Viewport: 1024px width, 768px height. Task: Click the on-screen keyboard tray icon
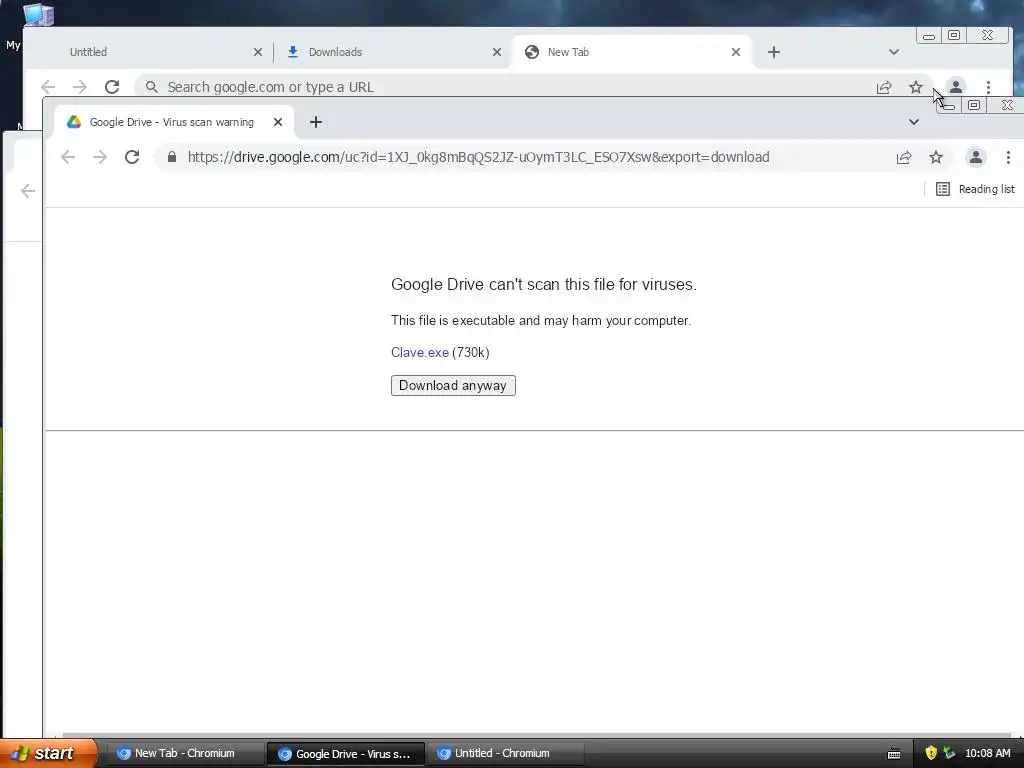(x=894, y=754)
